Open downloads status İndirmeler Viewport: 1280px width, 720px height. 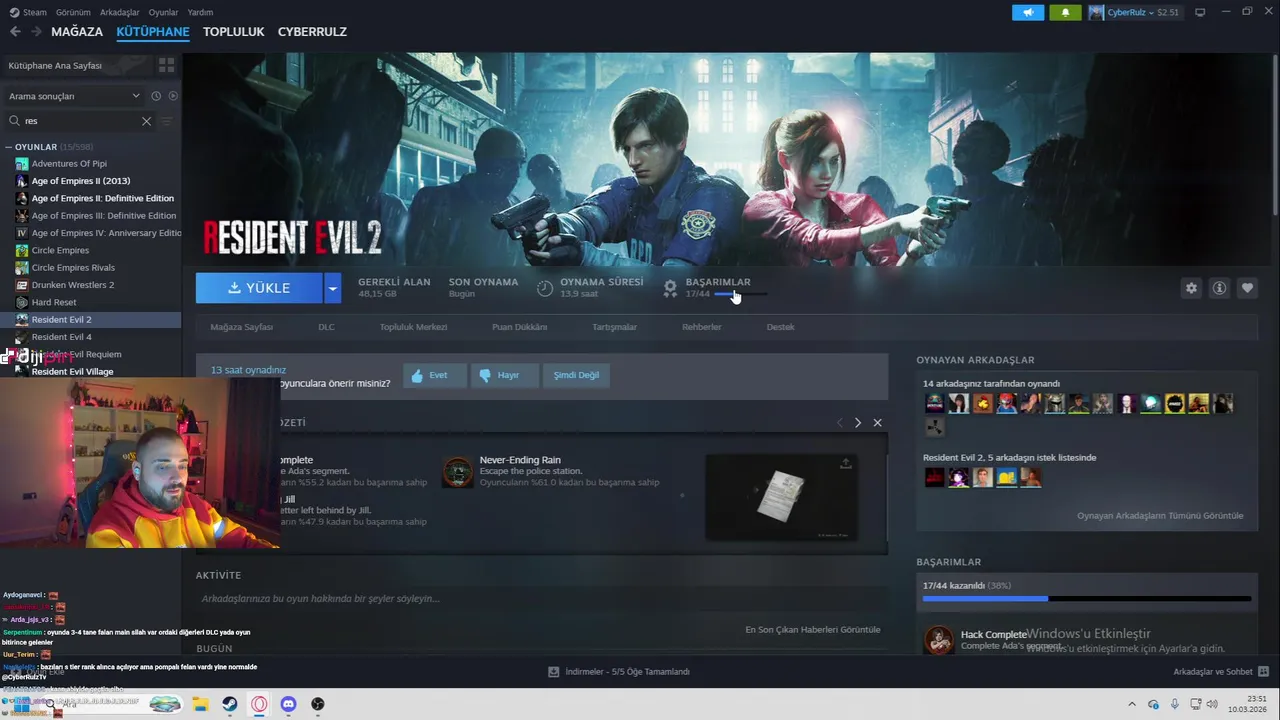click(619, 672)
